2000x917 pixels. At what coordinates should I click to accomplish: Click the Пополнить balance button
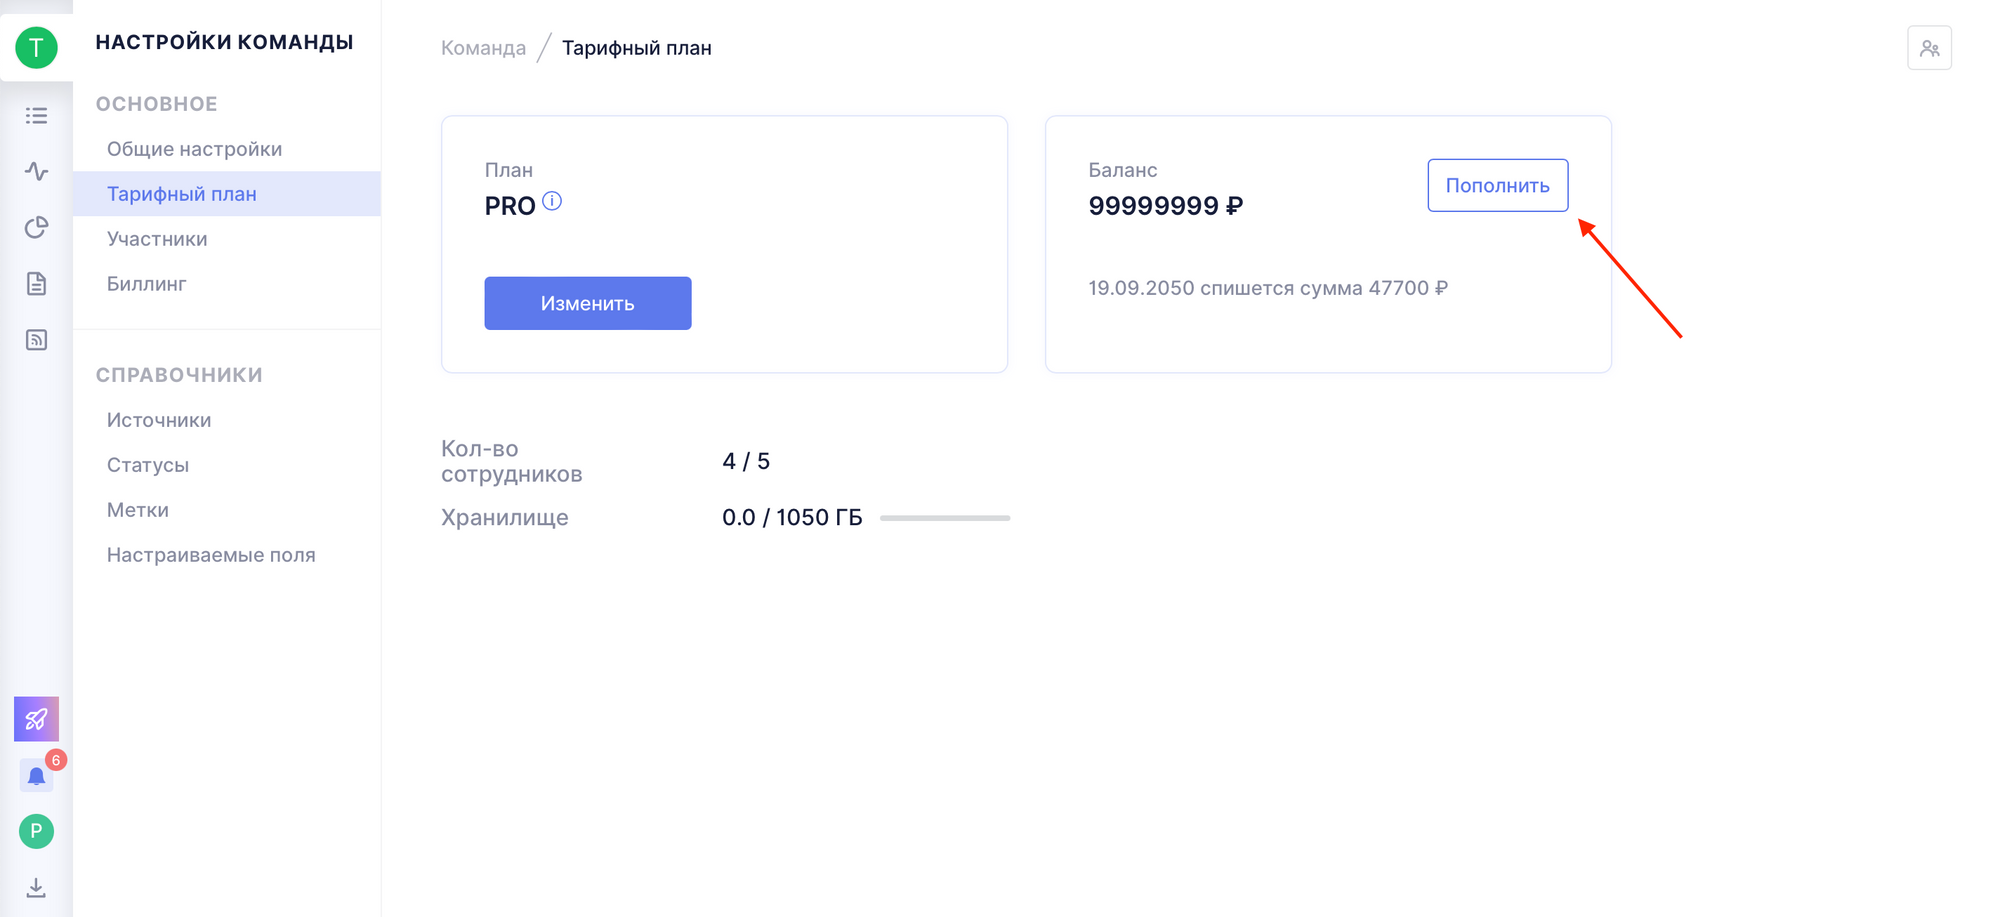[1497, 185]
